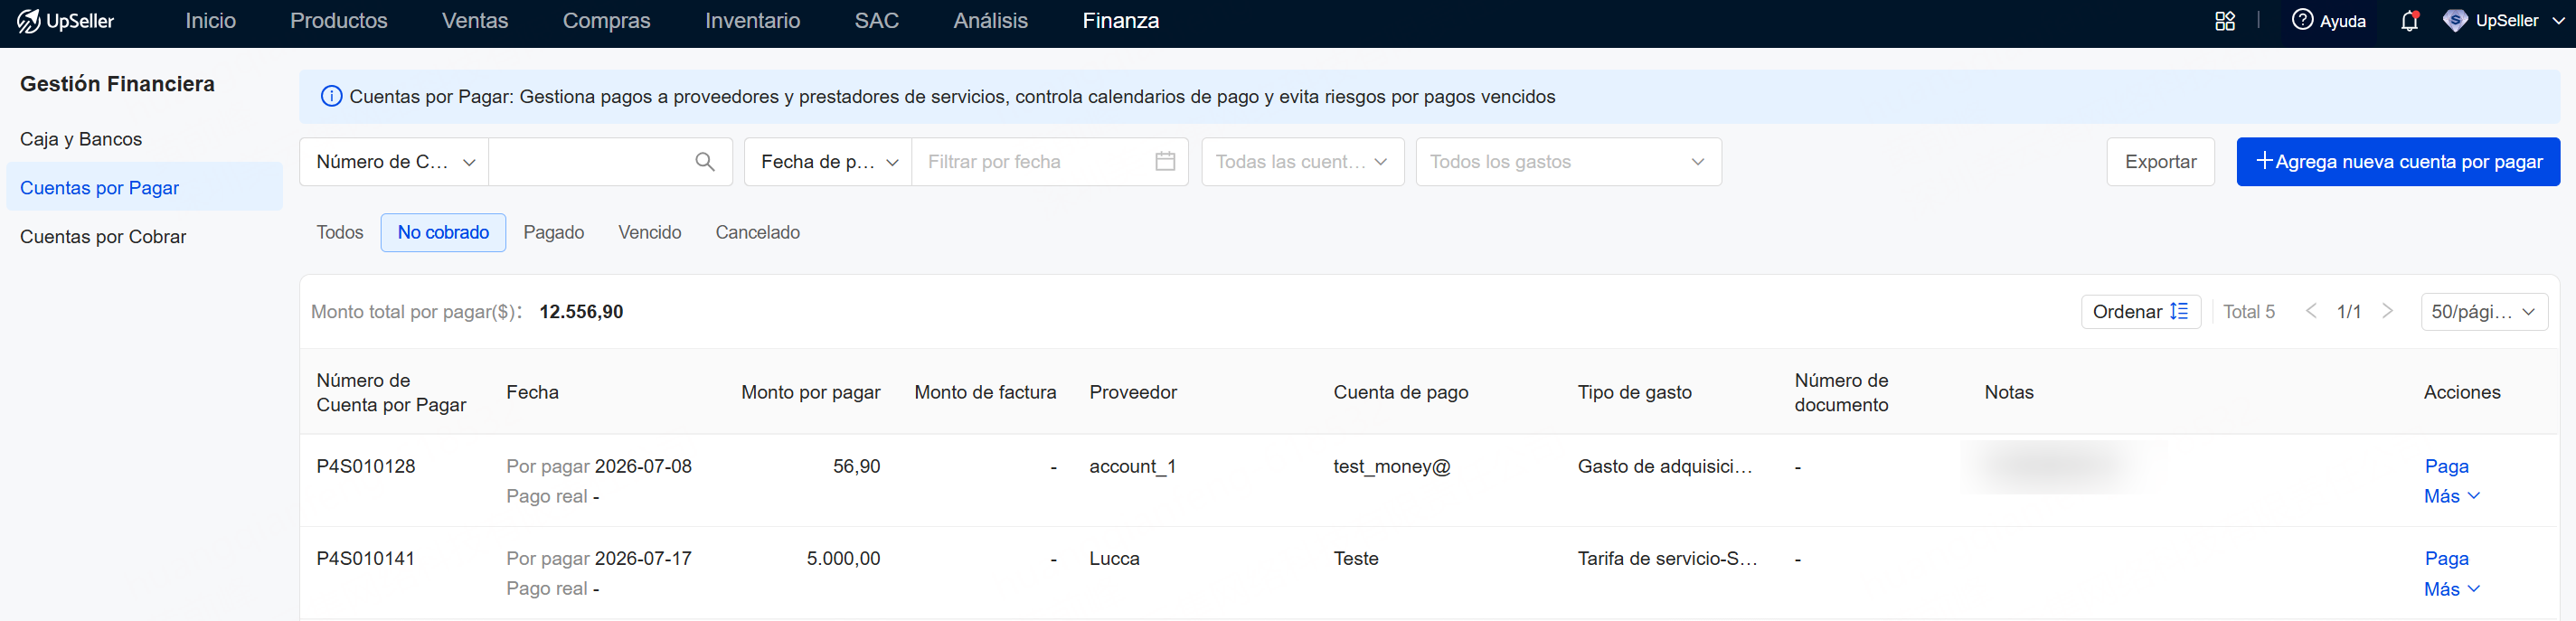
Task: Click account number P4S010128
Action: 366,467
